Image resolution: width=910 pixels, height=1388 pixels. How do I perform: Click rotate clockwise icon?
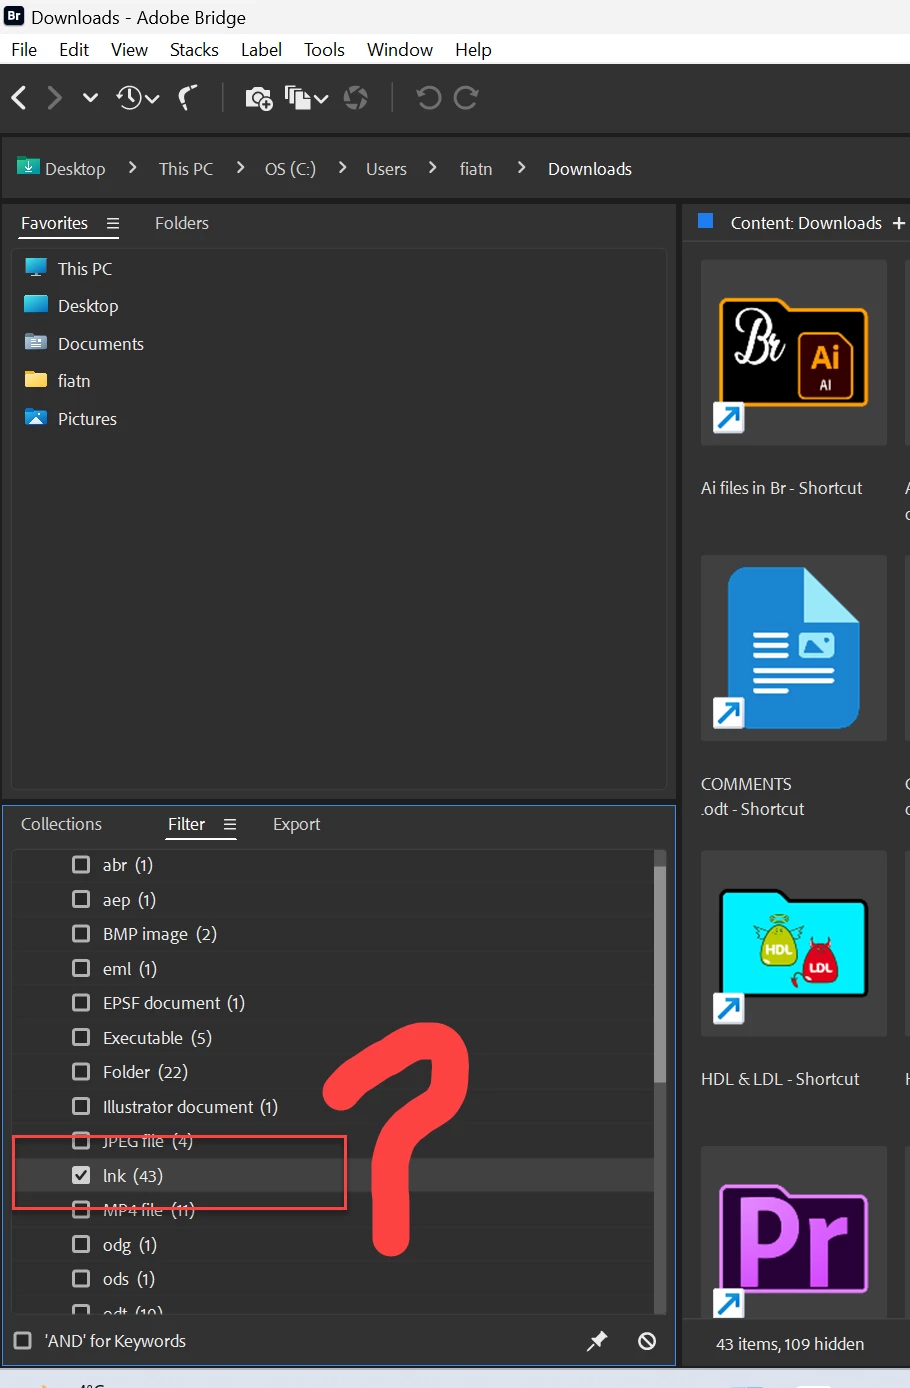click(466, 97)
